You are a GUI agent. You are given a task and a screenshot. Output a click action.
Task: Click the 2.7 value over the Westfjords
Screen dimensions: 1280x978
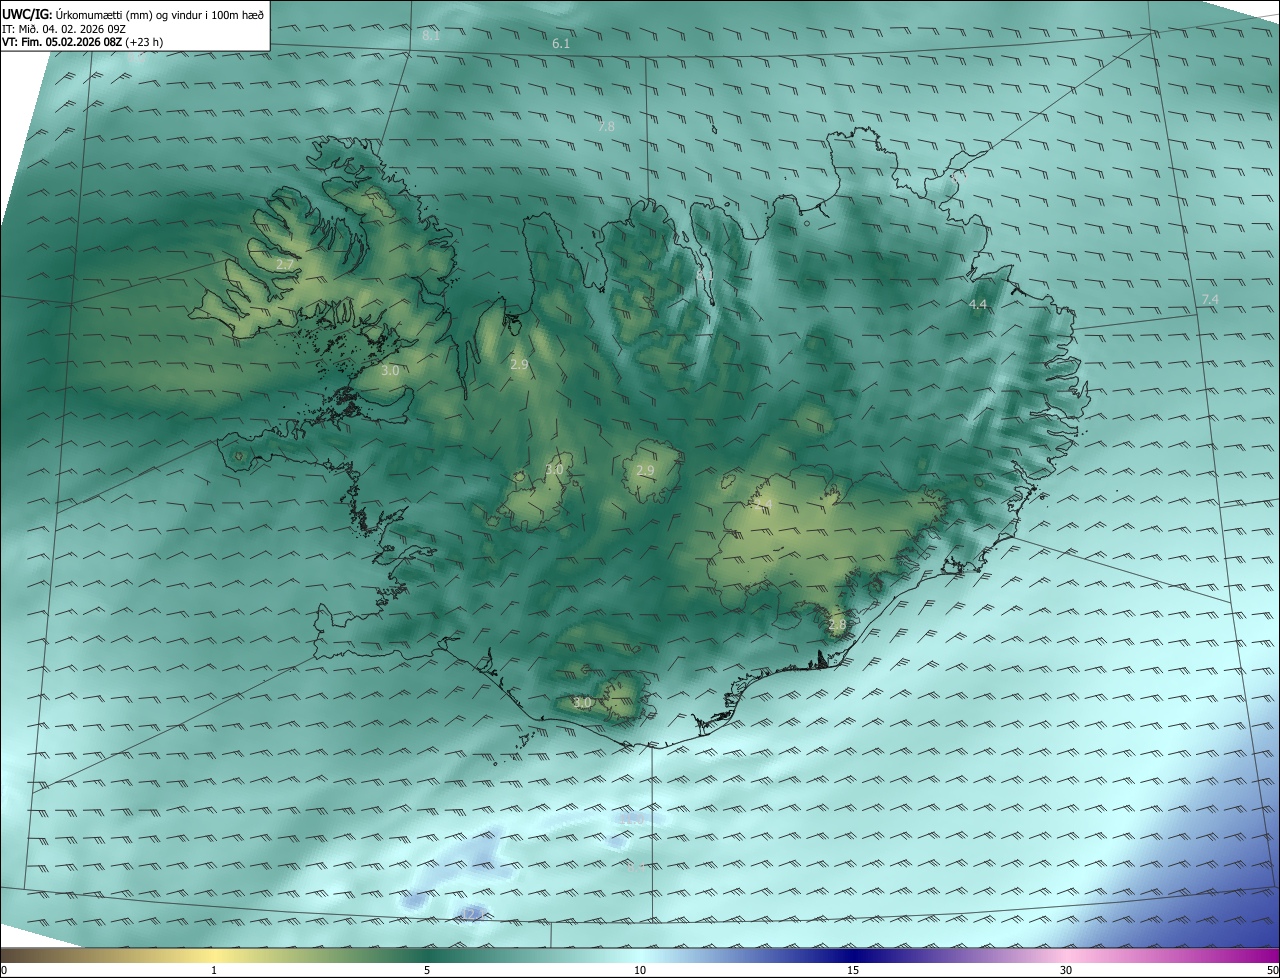(x=285, y=265)
